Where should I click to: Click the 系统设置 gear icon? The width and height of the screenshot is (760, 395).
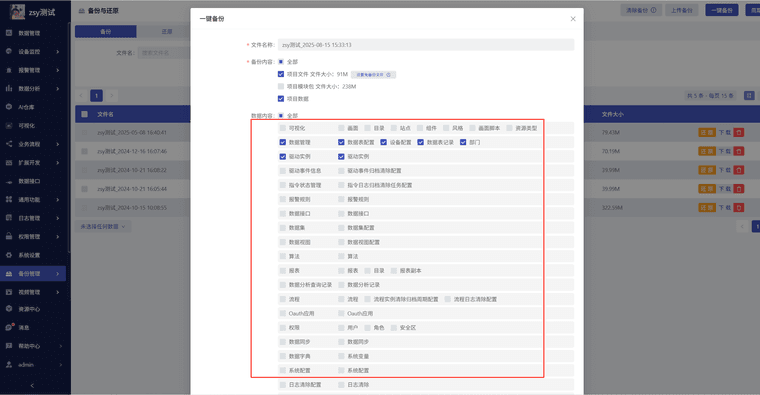pyautogui.click(x=9, y=255)
